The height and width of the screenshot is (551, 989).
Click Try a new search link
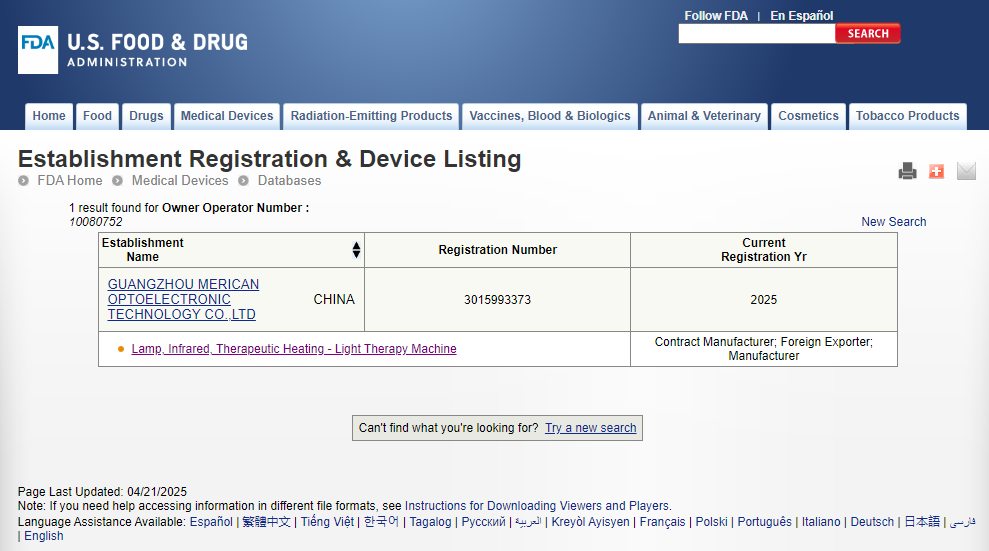pos(590,428)
